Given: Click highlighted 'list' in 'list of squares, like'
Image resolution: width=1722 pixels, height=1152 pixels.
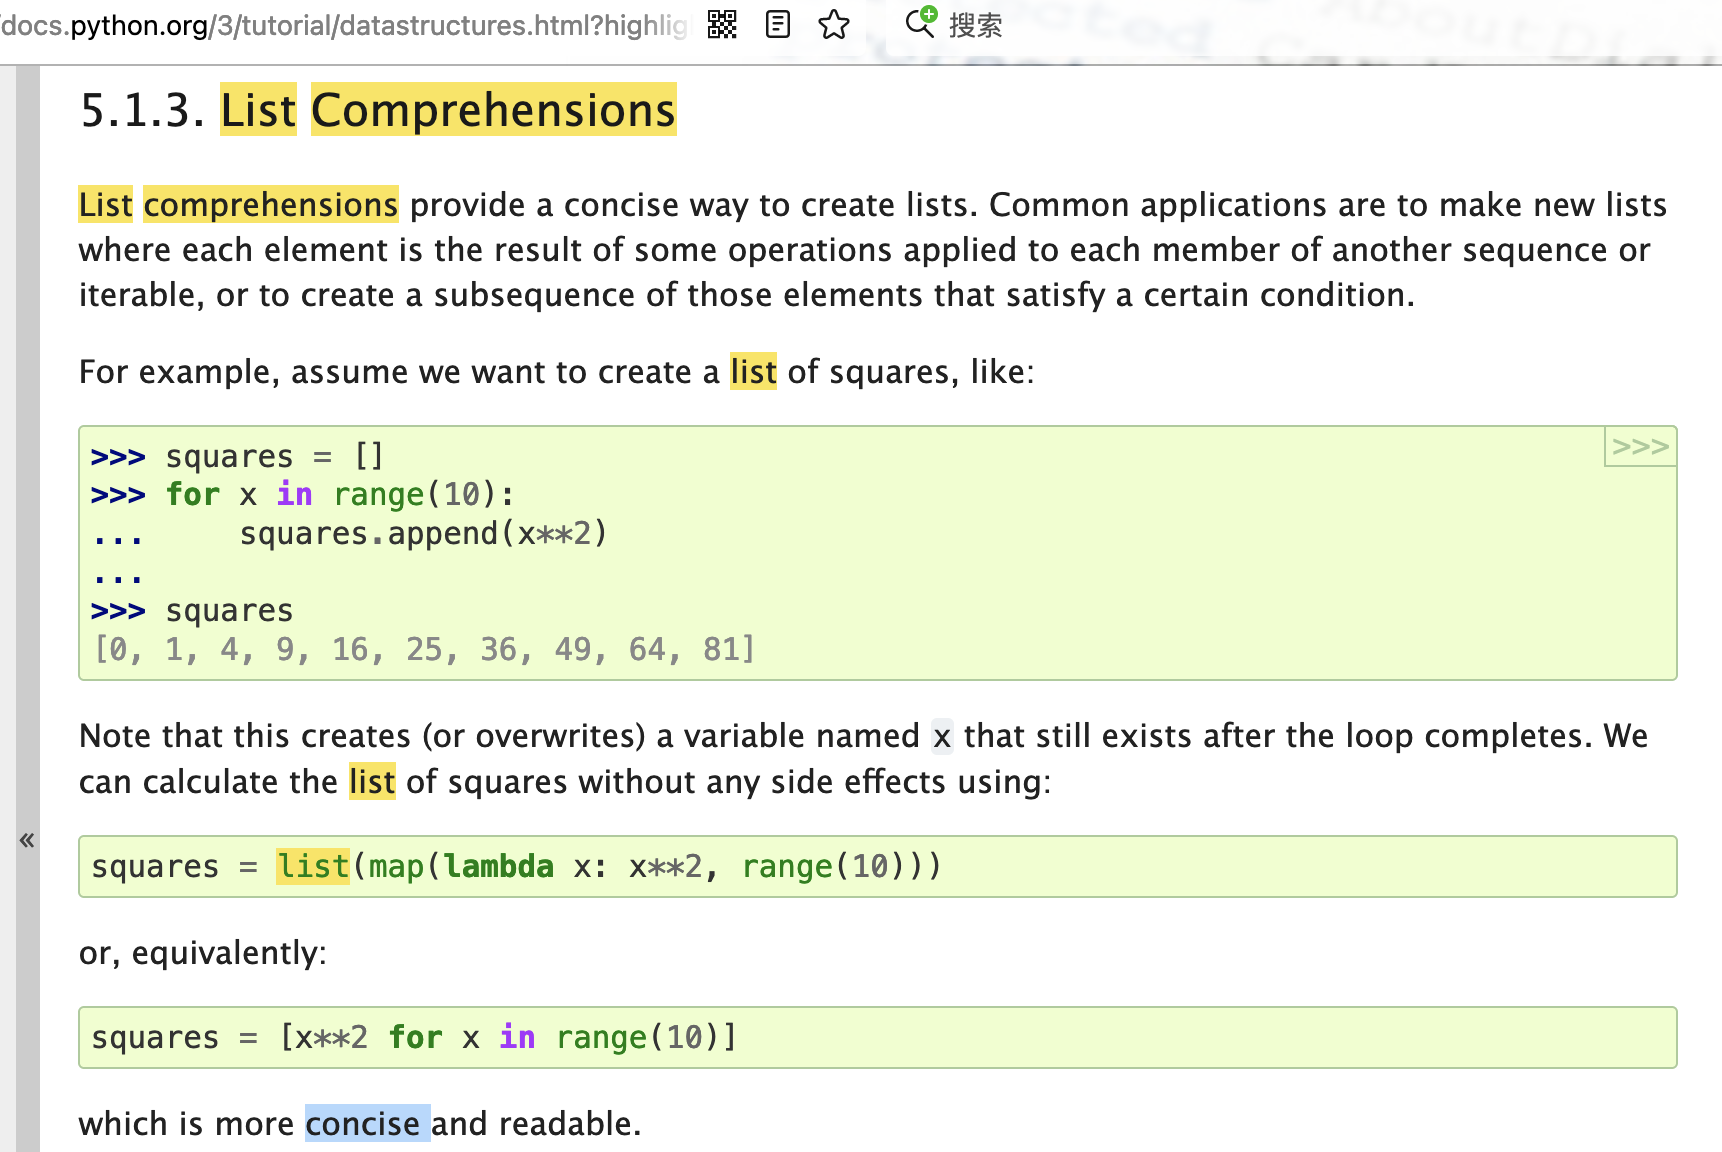Looking at the screenshot, I should click(753, 372).
